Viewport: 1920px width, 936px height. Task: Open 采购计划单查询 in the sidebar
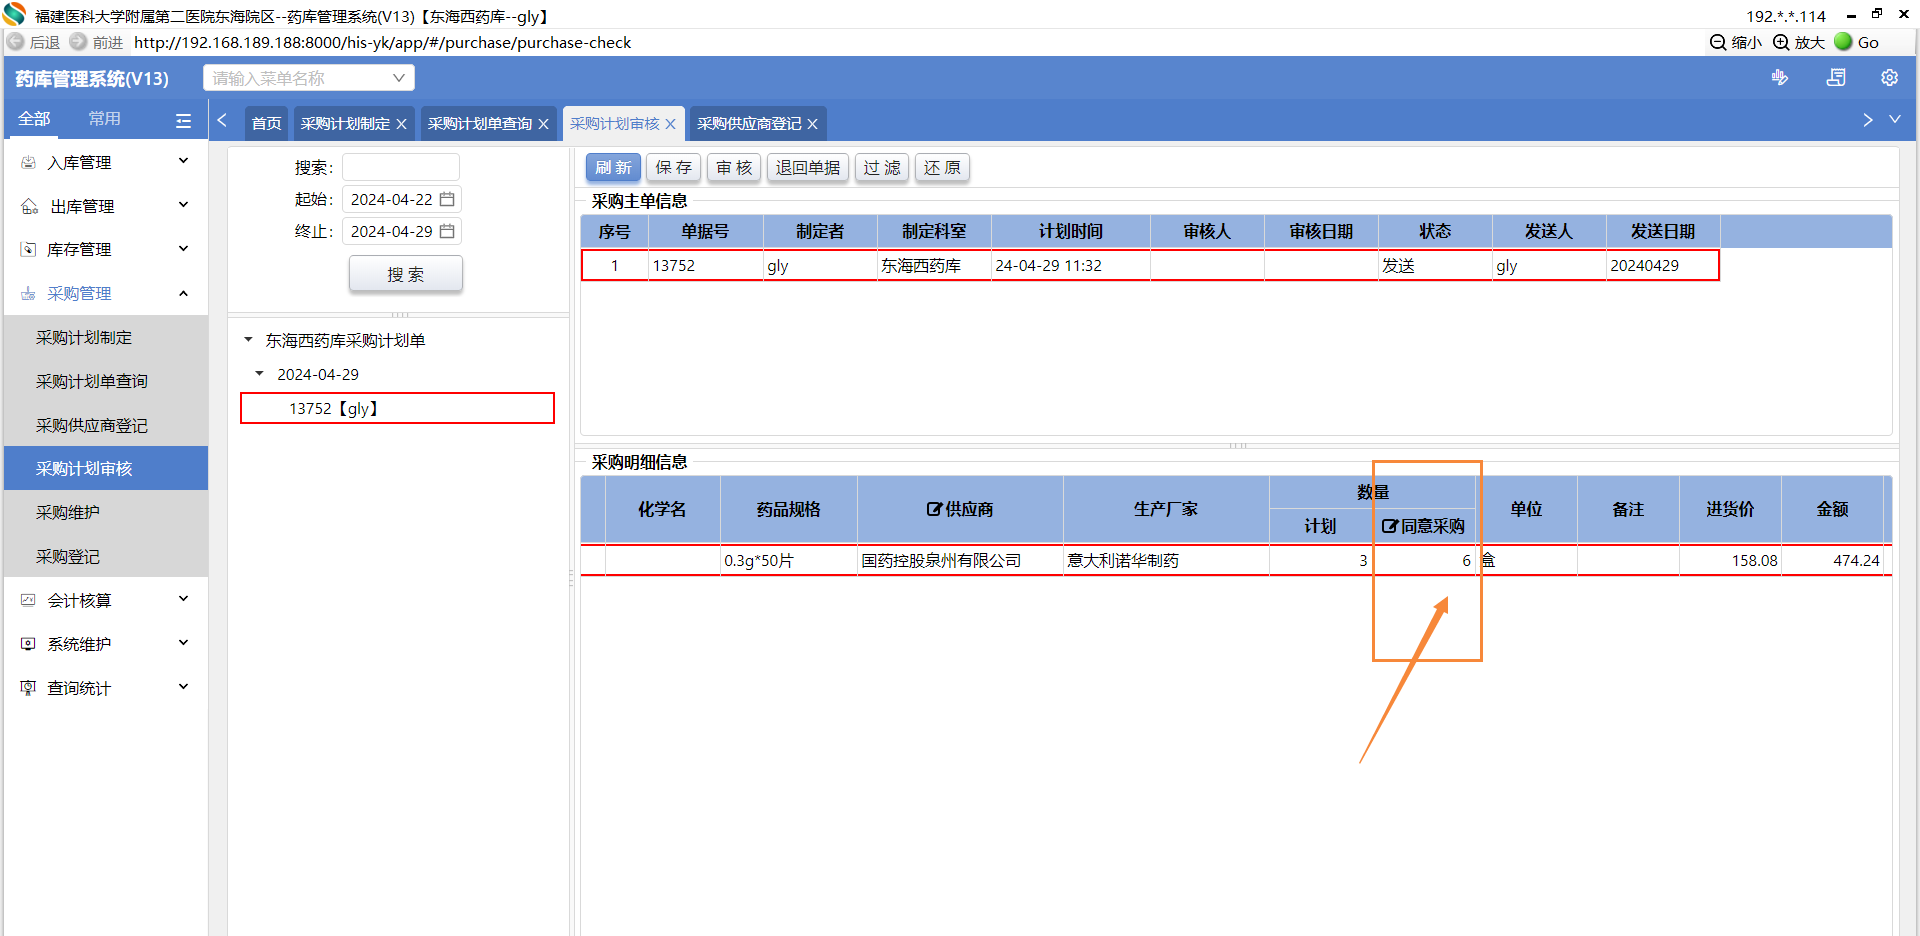[106, 381]
